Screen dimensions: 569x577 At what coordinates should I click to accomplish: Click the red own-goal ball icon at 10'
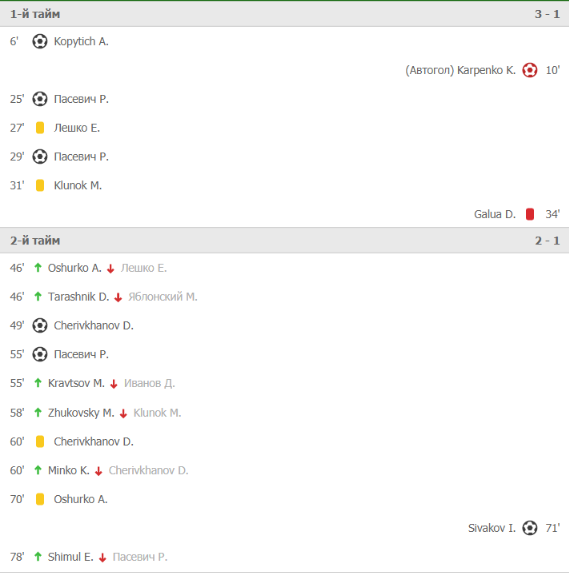pos(530,70)
